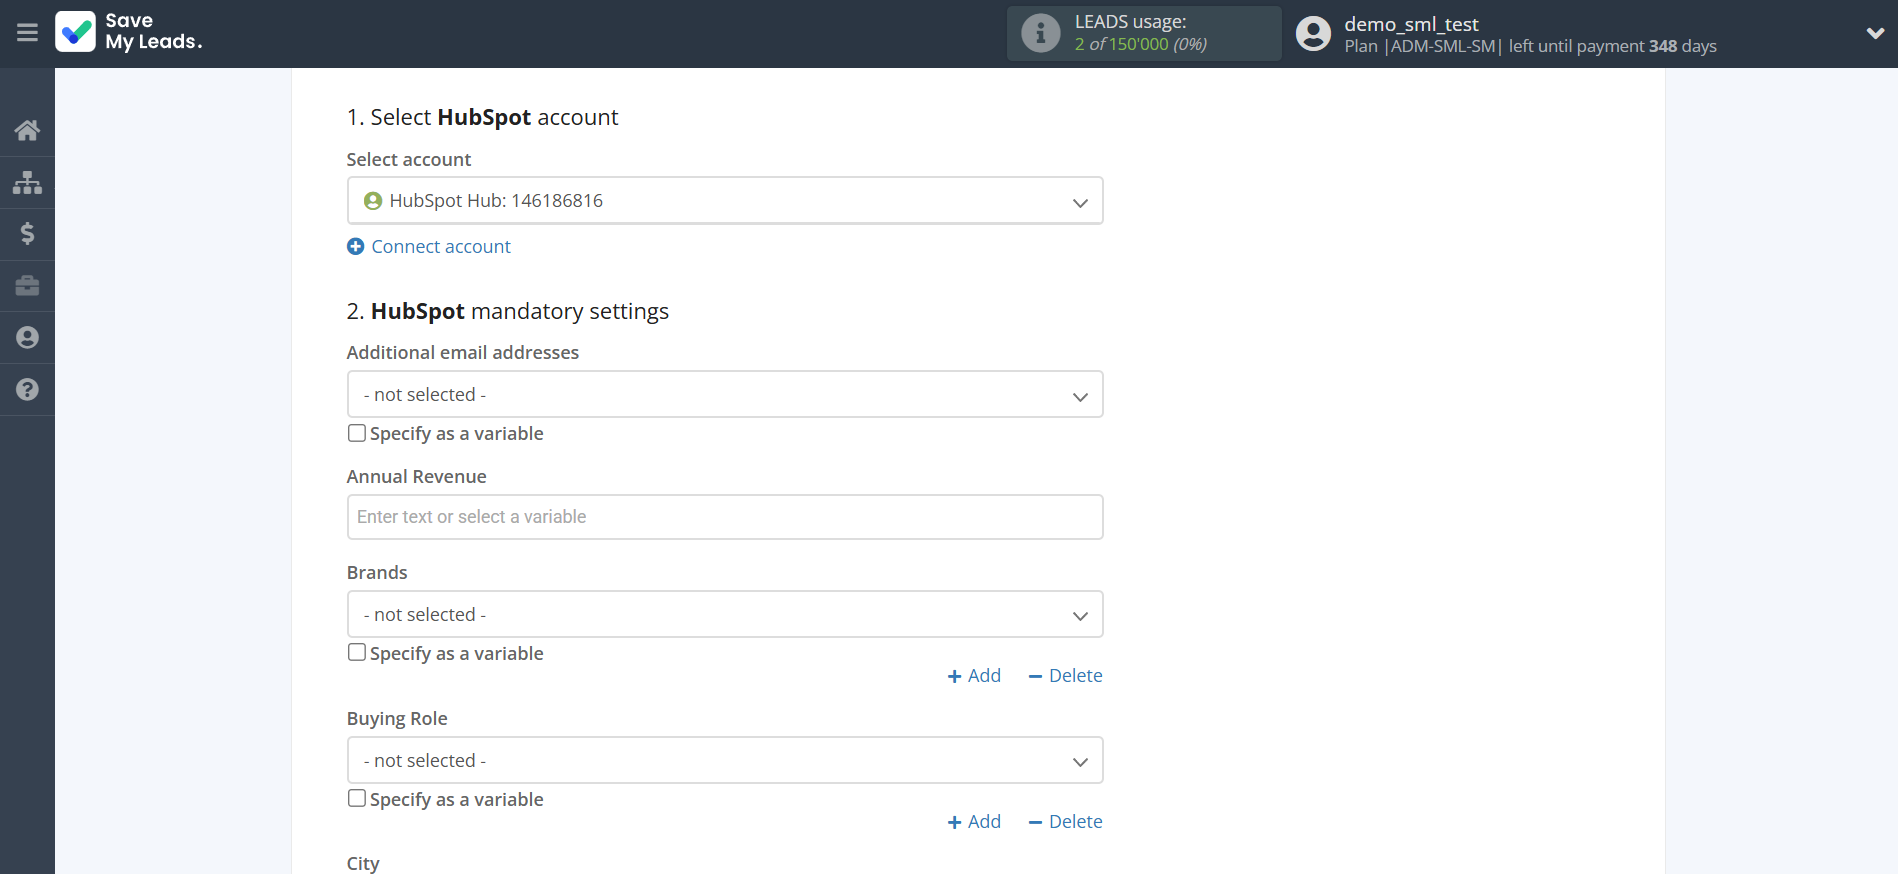Screen dimensions: 1898x874
Task: Open profile user icon in sidebar
Action: click(27, 338)
